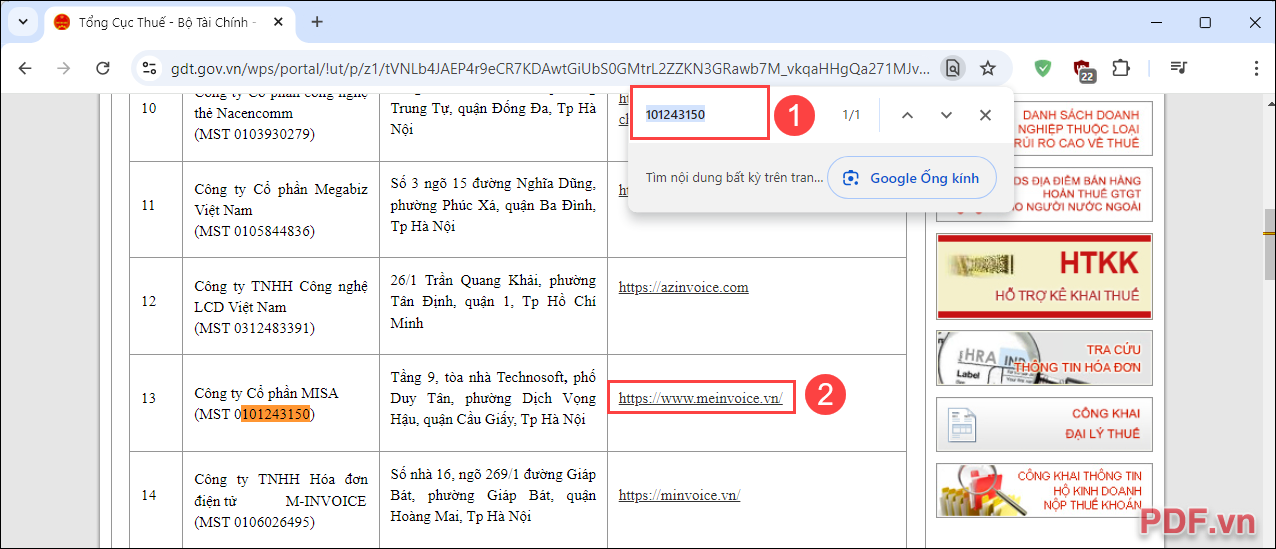Close the find-in-page bar
The image size is (1276, 549).
pyautogui.click(x=985, y=115)
